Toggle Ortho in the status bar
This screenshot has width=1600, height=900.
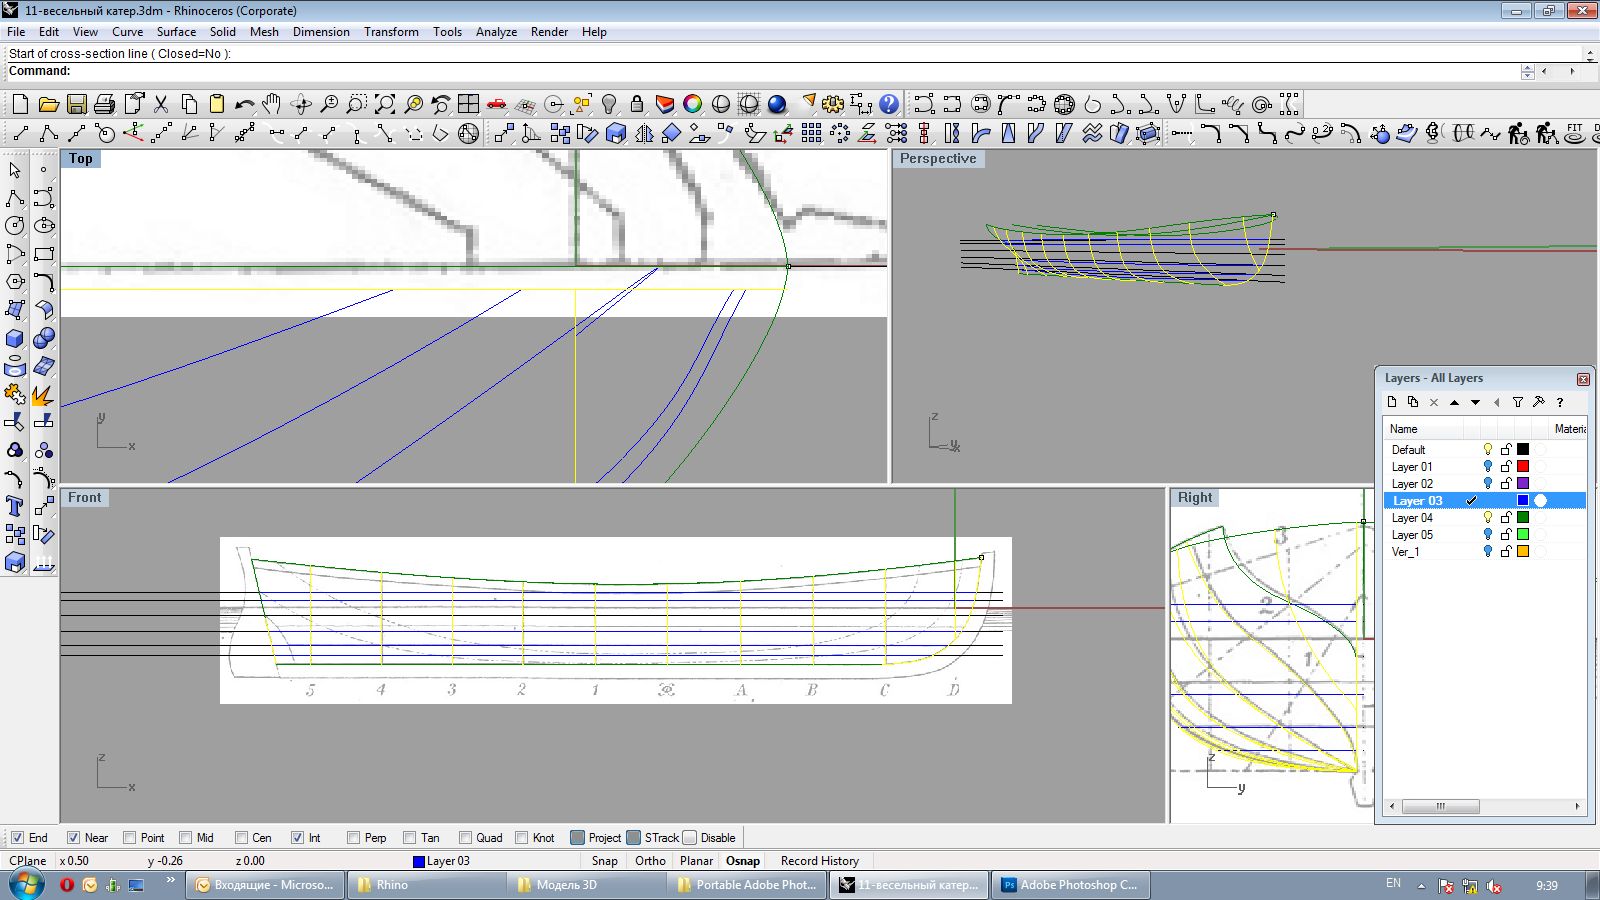tap(650, 861)
